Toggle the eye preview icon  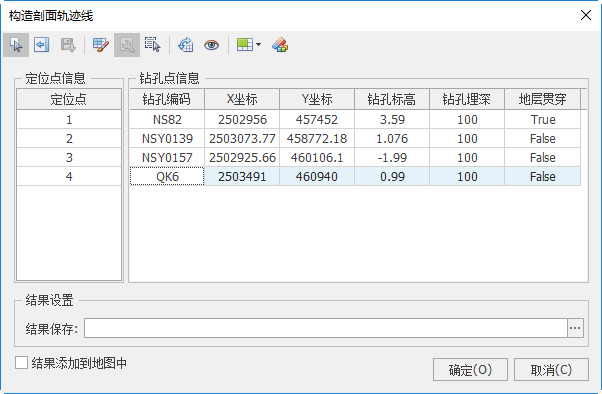(x=212, y=45)
